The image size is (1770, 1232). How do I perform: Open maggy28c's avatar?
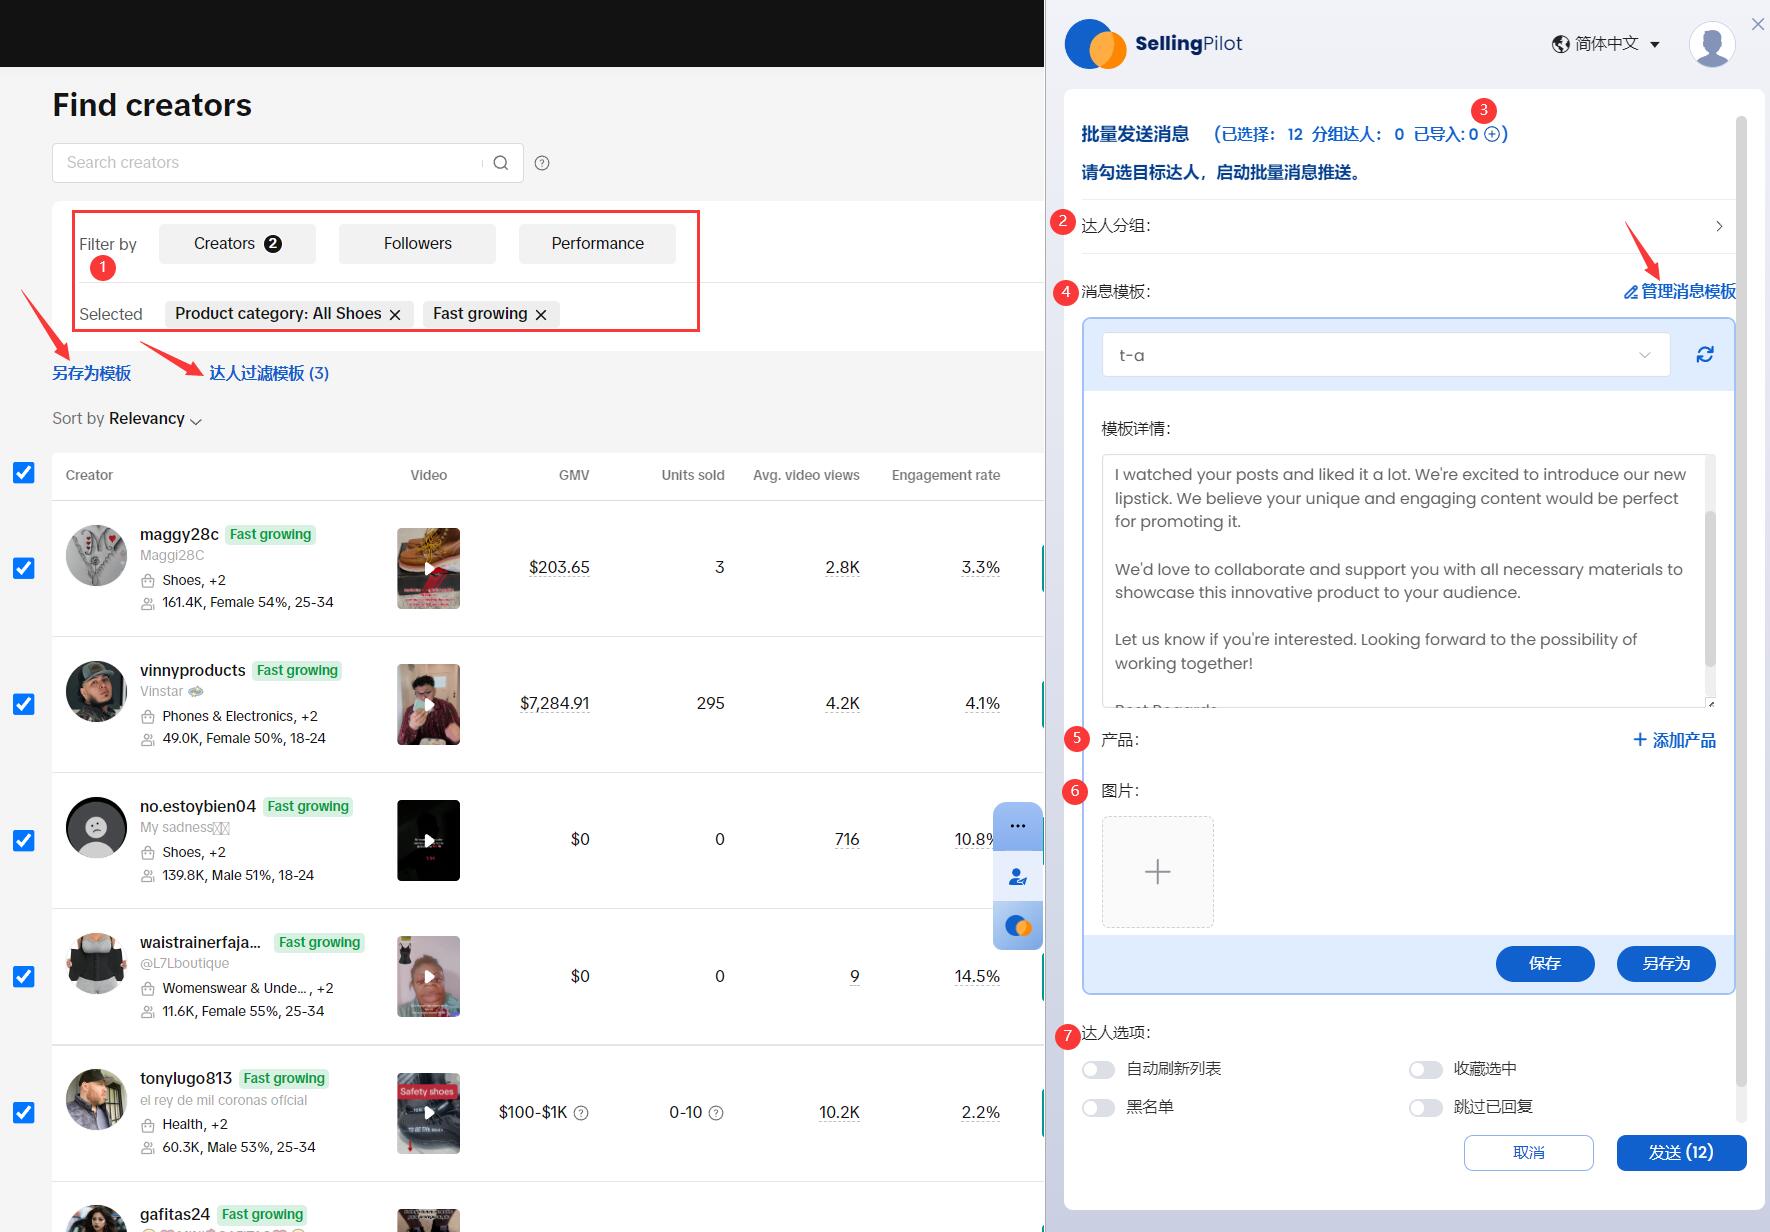(x=96, y=556)
